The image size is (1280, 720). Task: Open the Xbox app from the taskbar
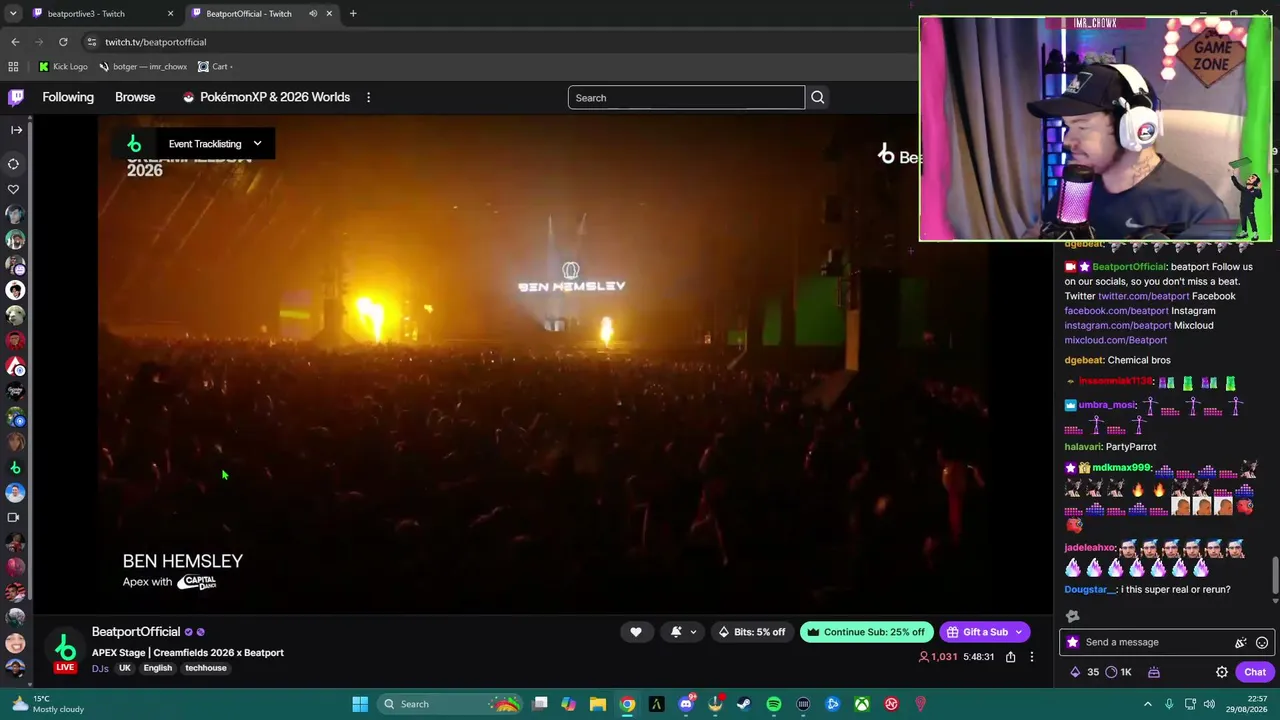[x=861, y=704]
